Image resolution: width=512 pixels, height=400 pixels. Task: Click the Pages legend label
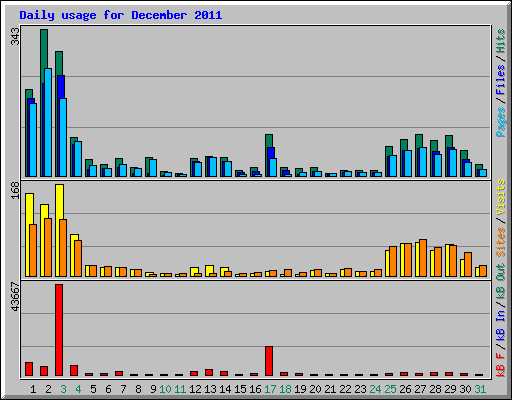[x=501, y=122]
